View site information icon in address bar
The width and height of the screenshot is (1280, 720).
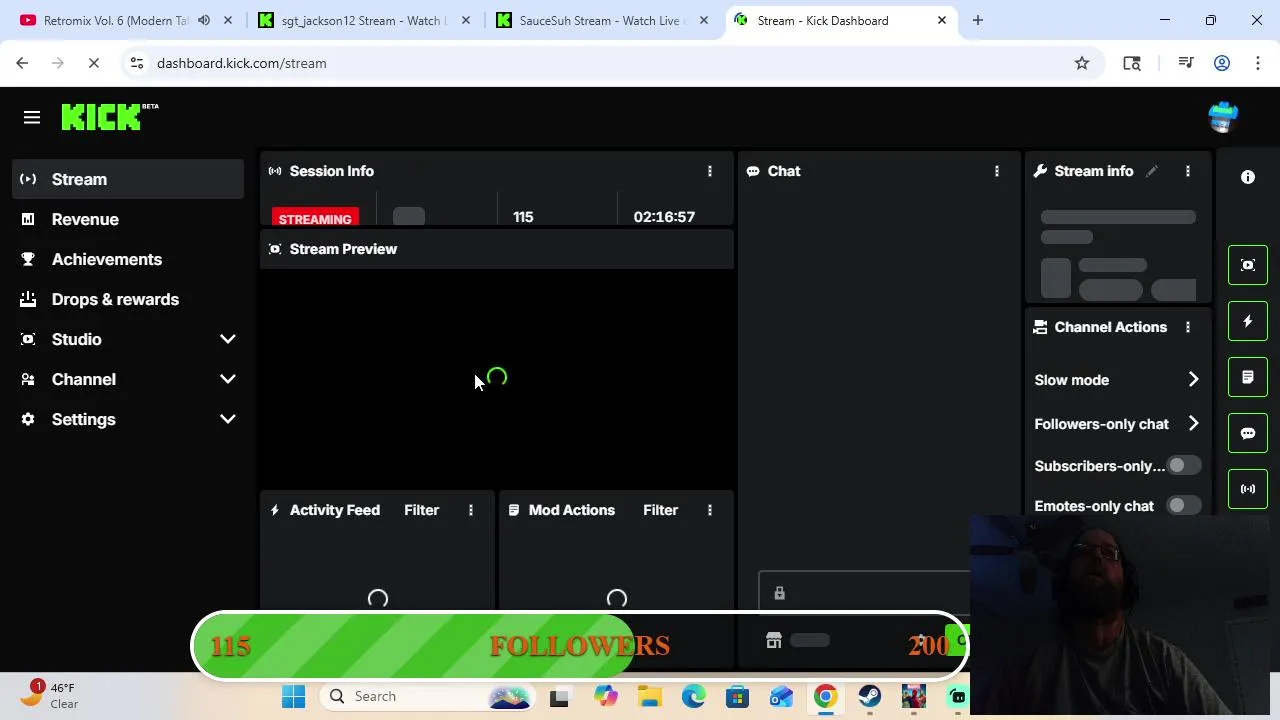point(137,63)
